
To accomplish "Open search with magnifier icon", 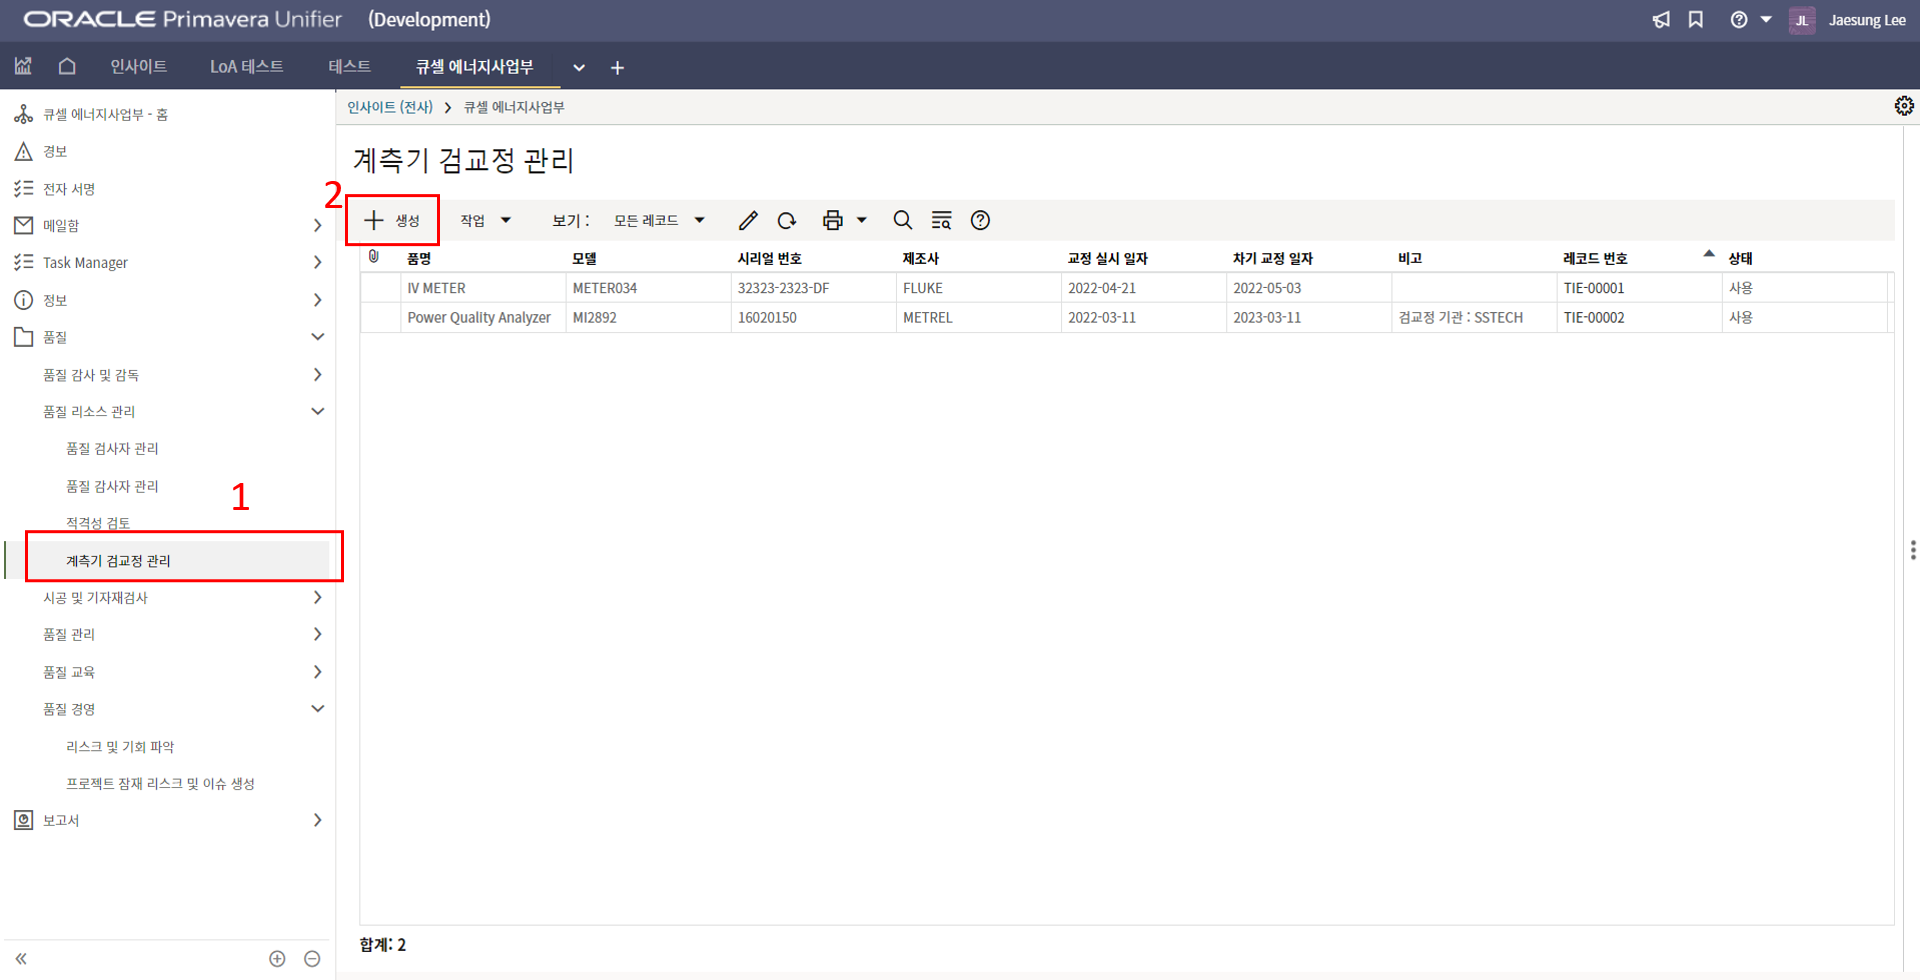I will (902, 221).
